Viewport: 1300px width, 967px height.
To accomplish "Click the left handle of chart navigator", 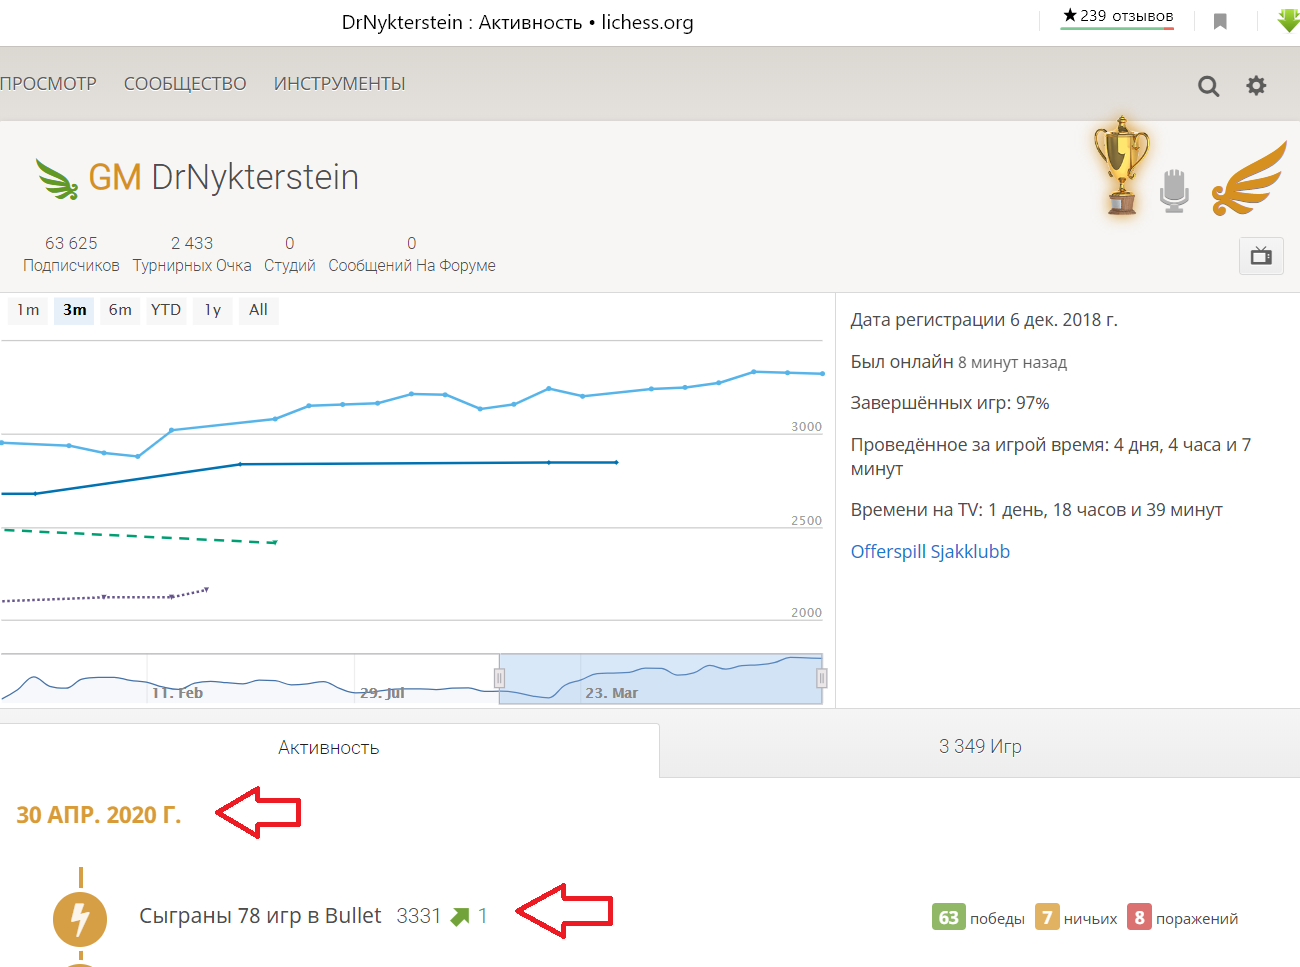I will coord(499,679).
